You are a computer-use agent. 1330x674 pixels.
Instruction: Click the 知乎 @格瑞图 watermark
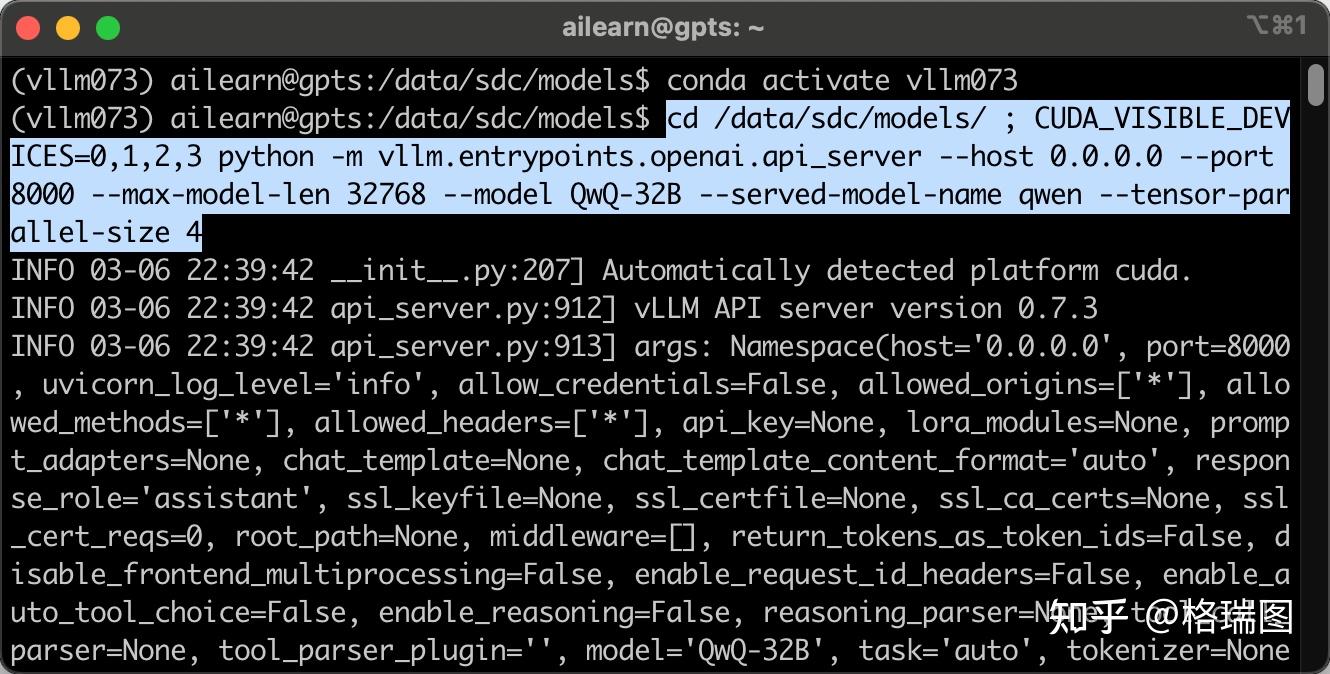pos(1170,618)
